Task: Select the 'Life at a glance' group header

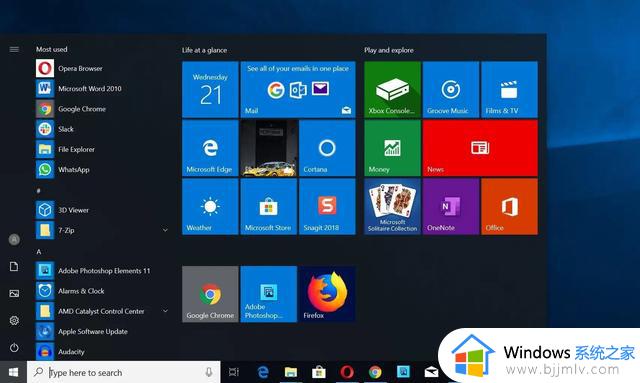Action: click(x=204, y=50)
